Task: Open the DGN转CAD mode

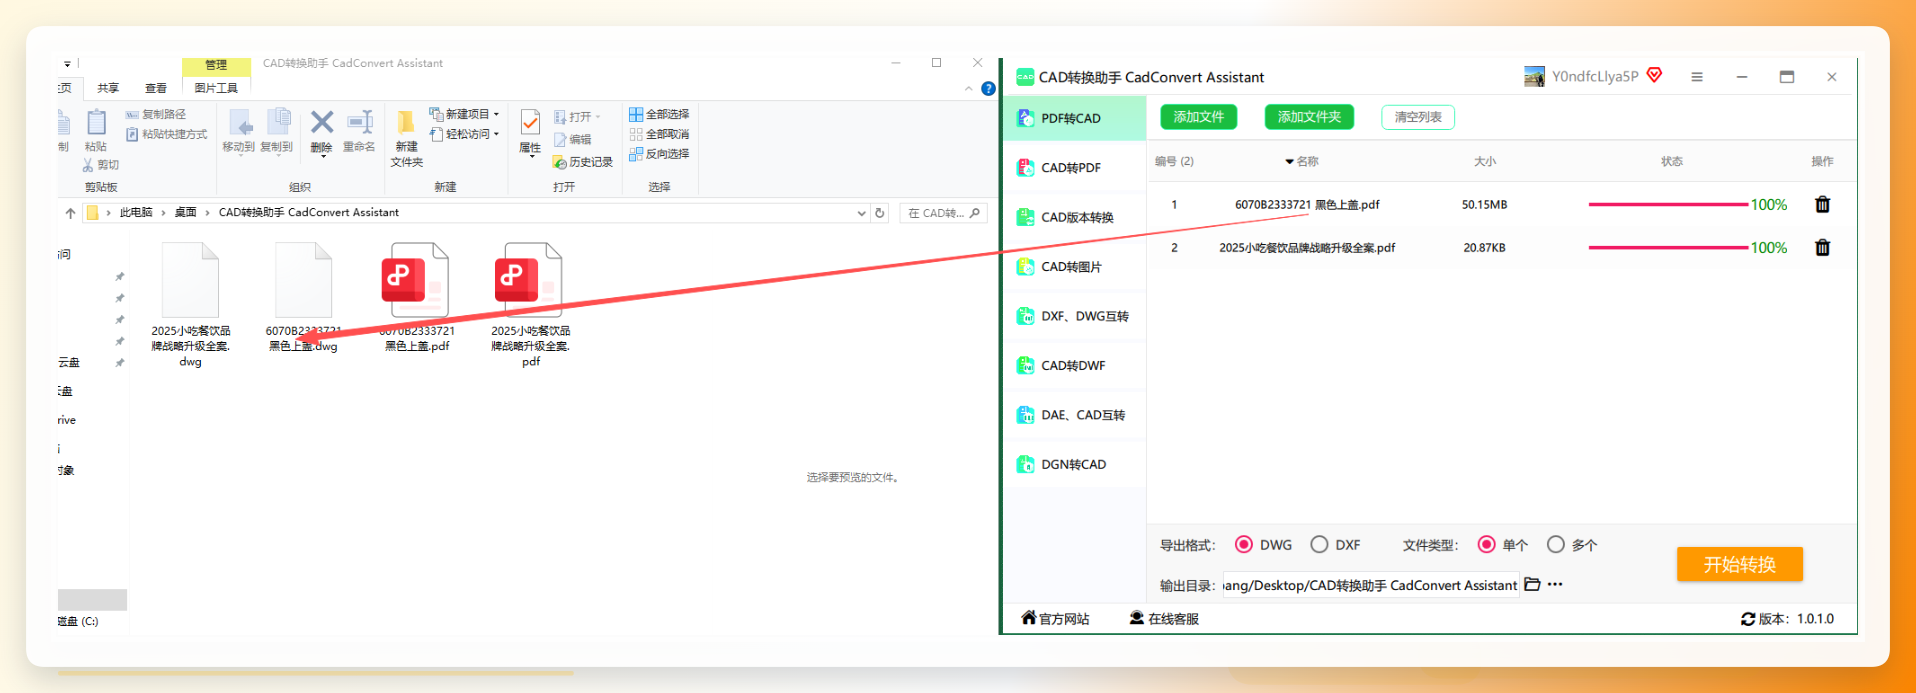Action: point(1075,464)
